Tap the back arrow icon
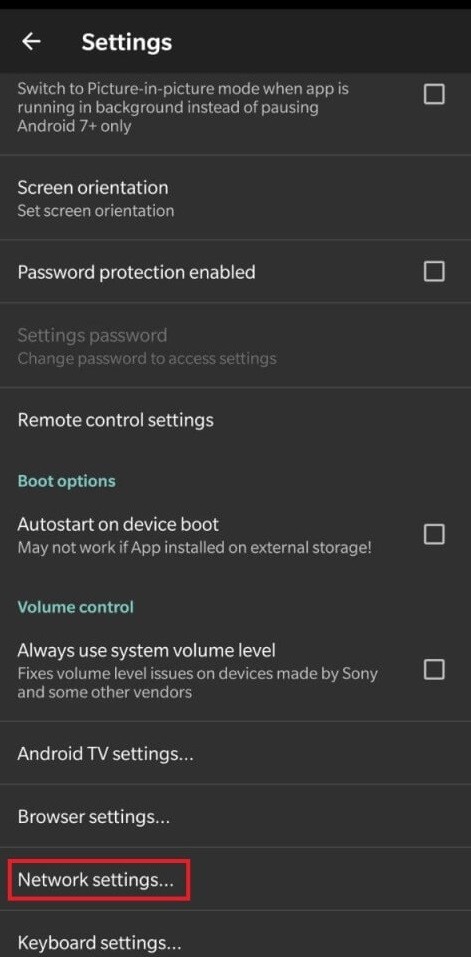471x957 pixels. (31, 42)
